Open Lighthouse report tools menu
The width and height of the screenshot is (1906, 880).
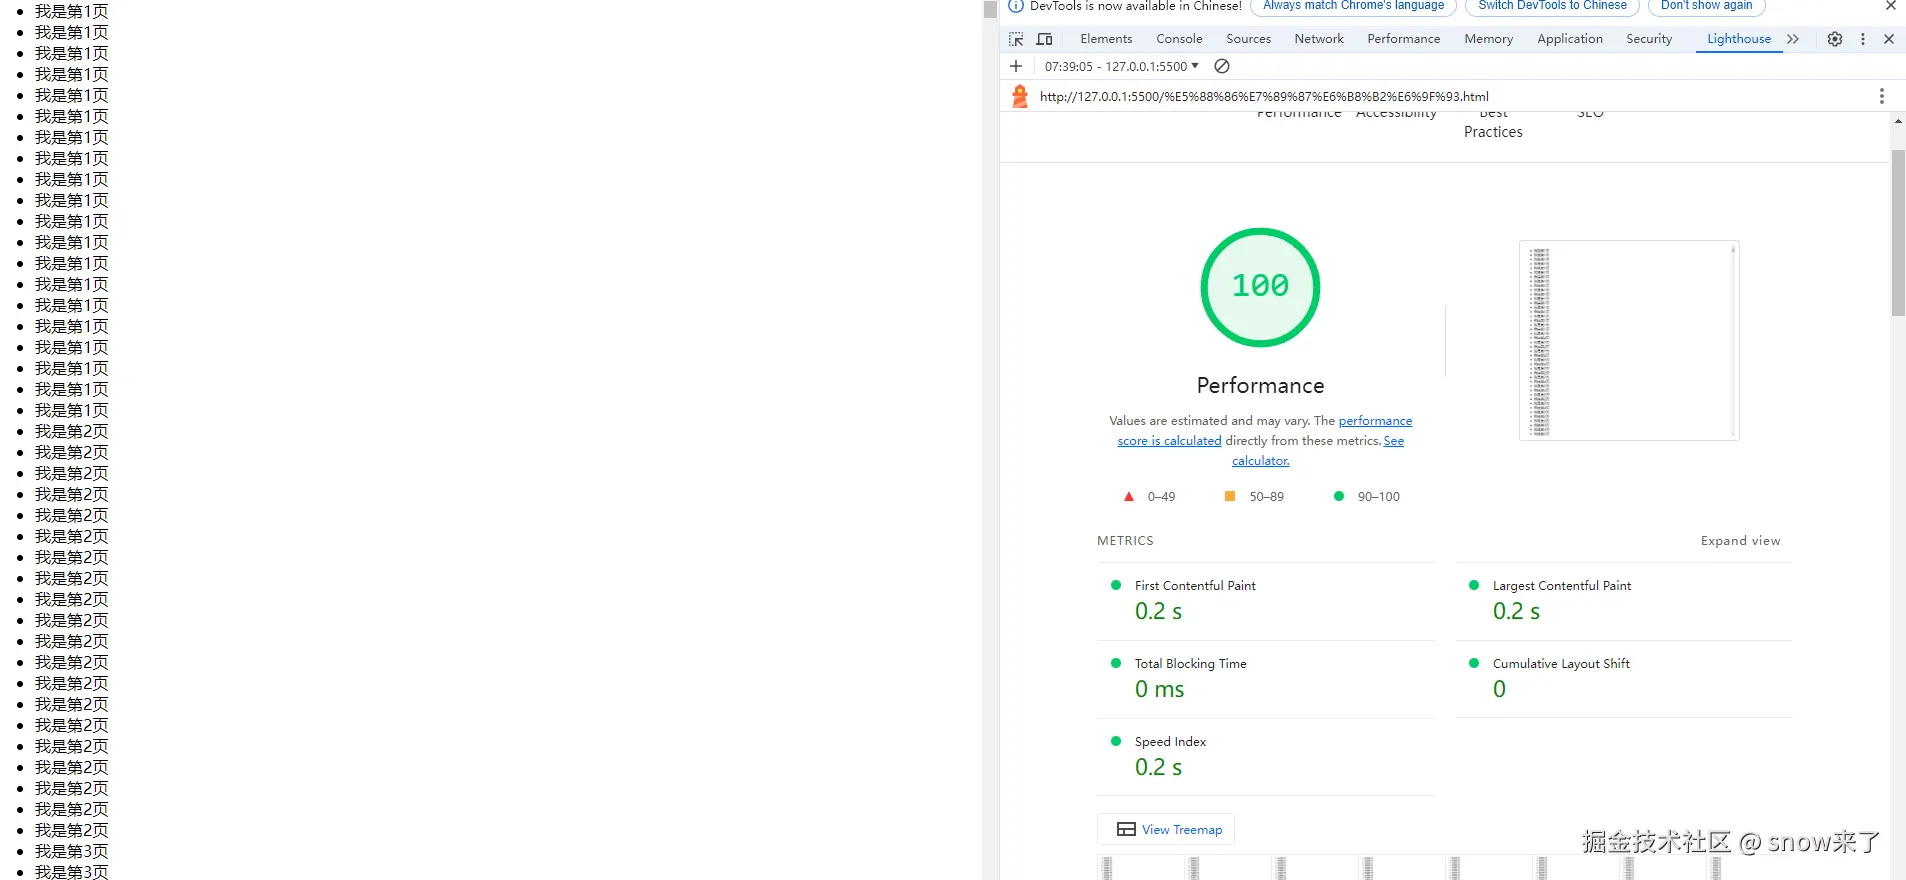(1881, 96)
